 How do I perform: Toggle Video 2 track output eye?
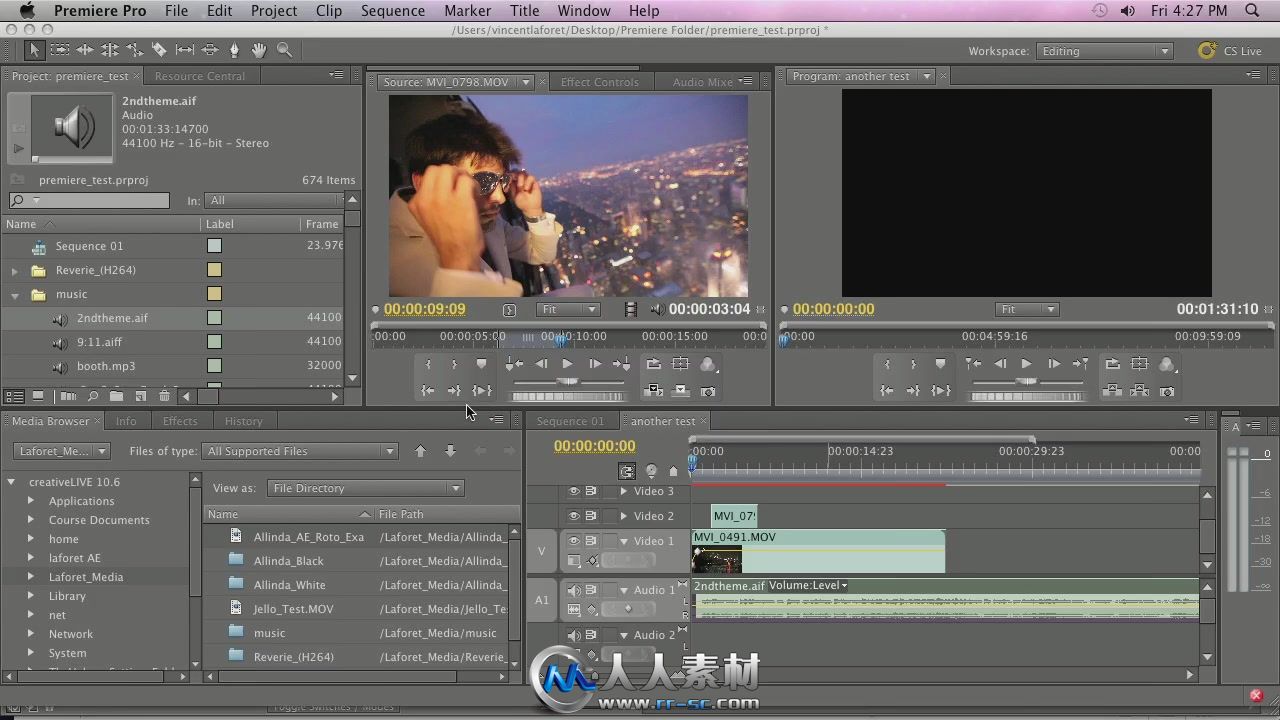574,516
